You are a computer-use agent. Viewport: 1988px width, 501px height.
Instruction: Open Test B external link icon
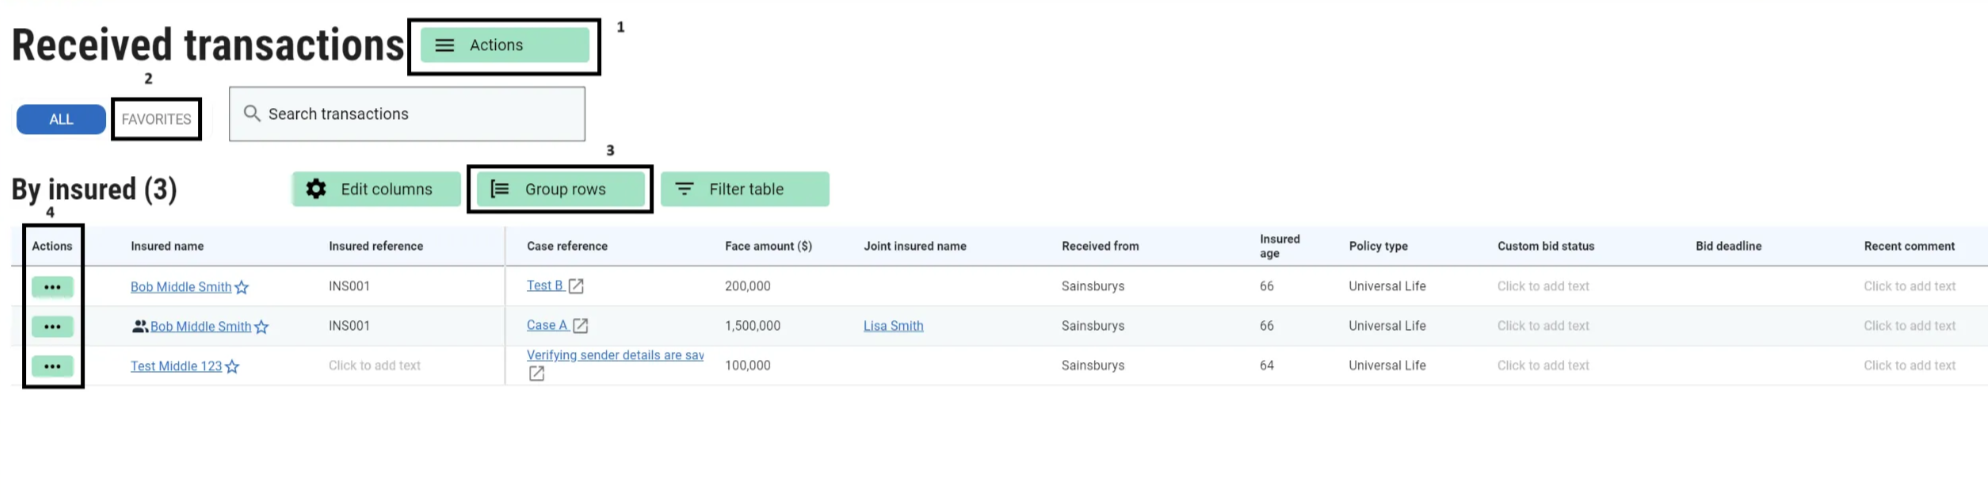576,286
